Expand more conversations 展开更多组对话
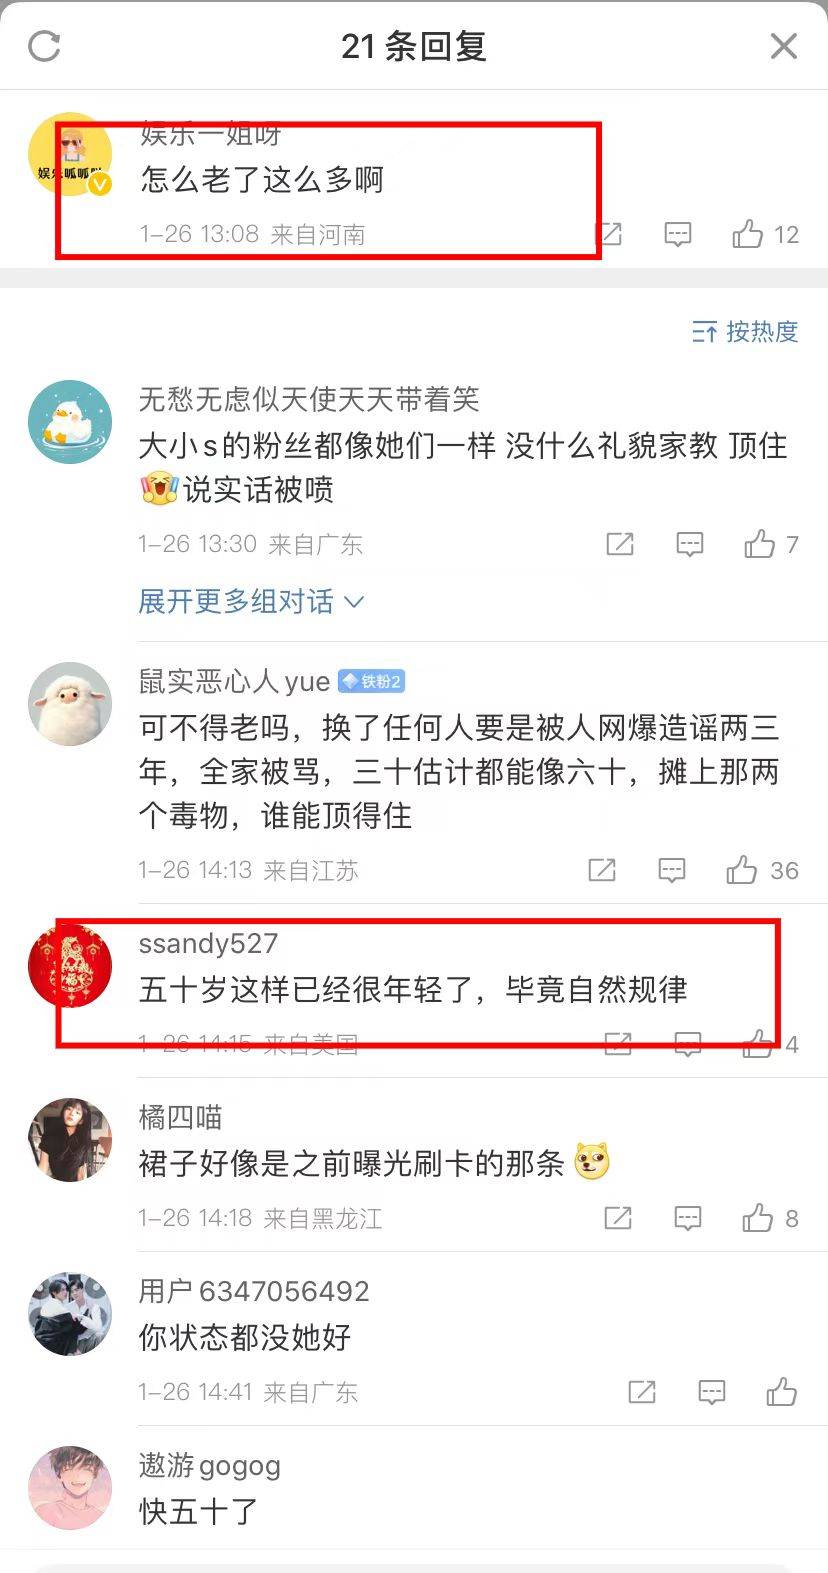This screenshot has width=828, height=1573. pos(251,601)
